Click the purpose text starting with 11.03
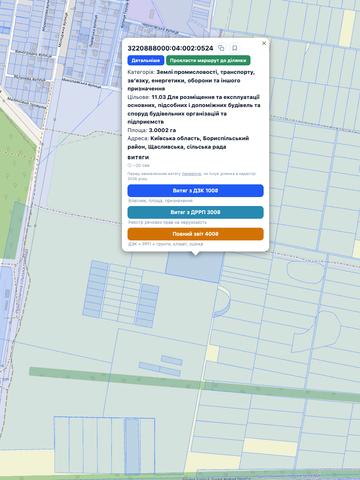 tap(193, 109)
